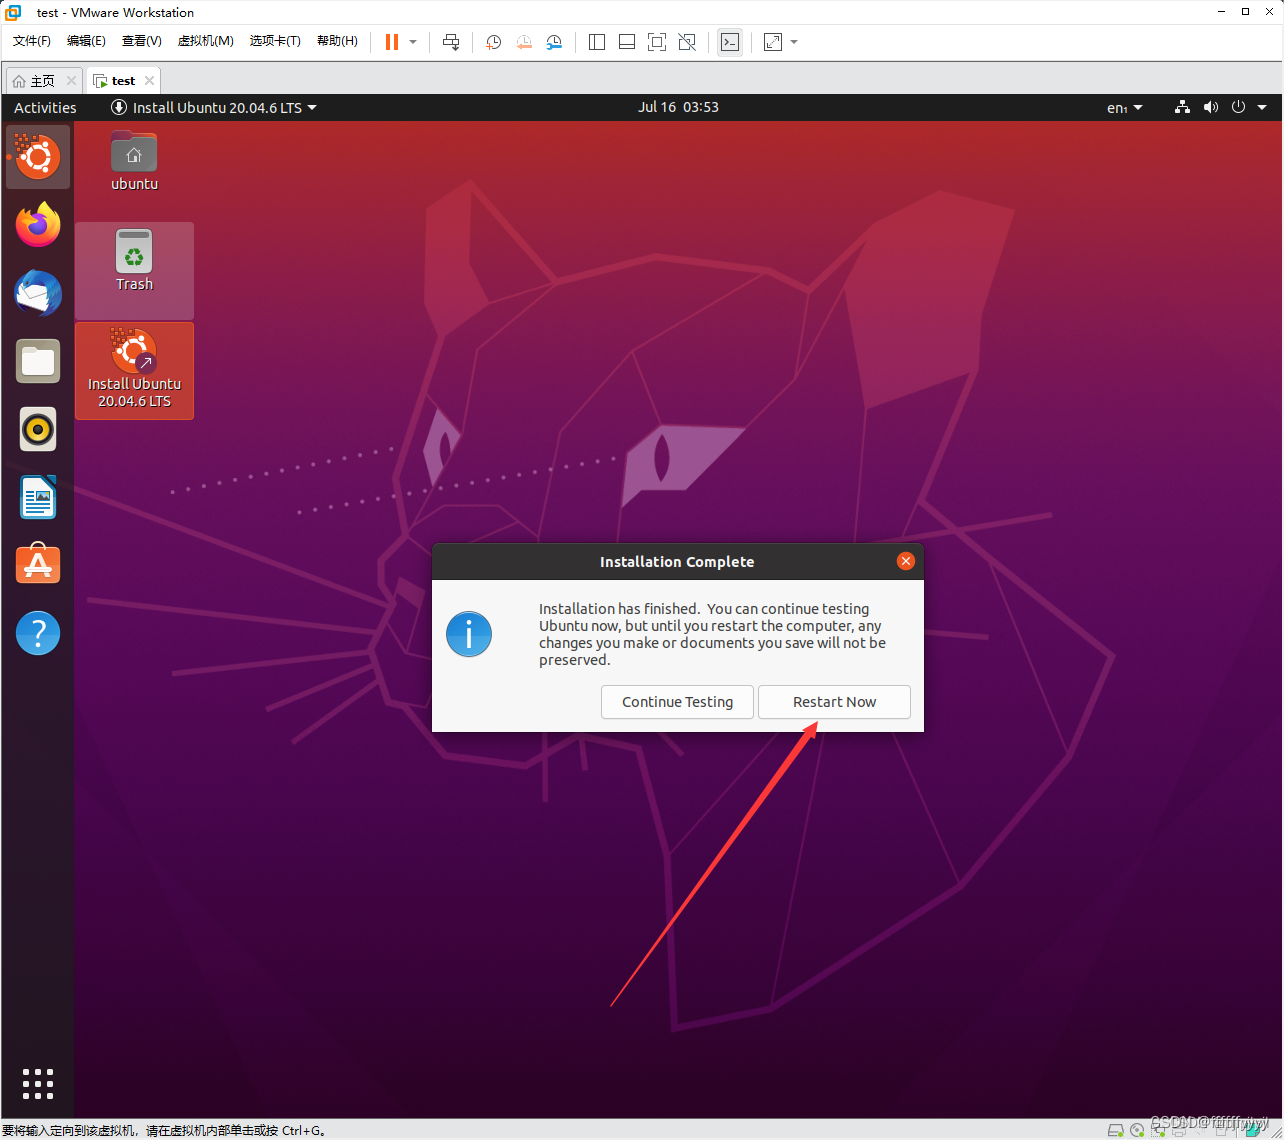Open LibreOffice Writer from the dock

click(38, 497)
